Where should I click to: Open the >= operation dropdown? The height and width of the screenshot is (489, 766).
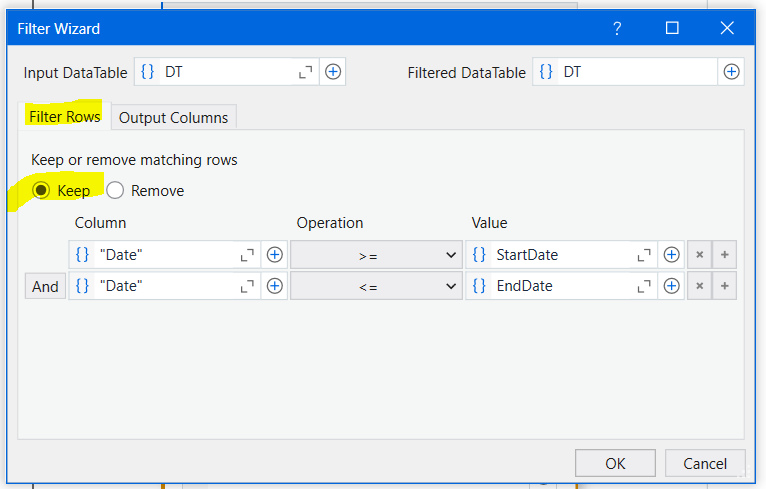(375, 255)
